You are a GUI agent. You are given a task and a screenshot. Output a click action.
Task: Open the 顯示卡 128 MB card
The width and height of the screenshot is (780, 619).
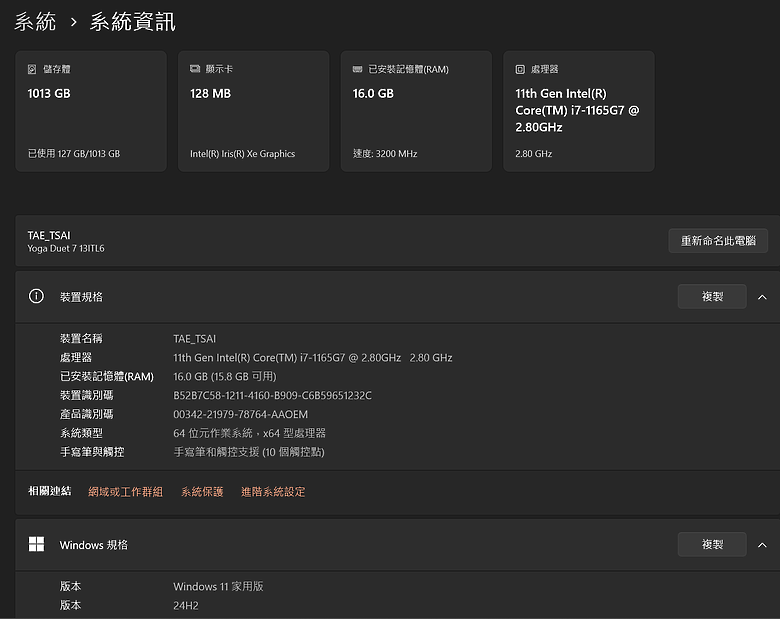click(x=254, y=111)
